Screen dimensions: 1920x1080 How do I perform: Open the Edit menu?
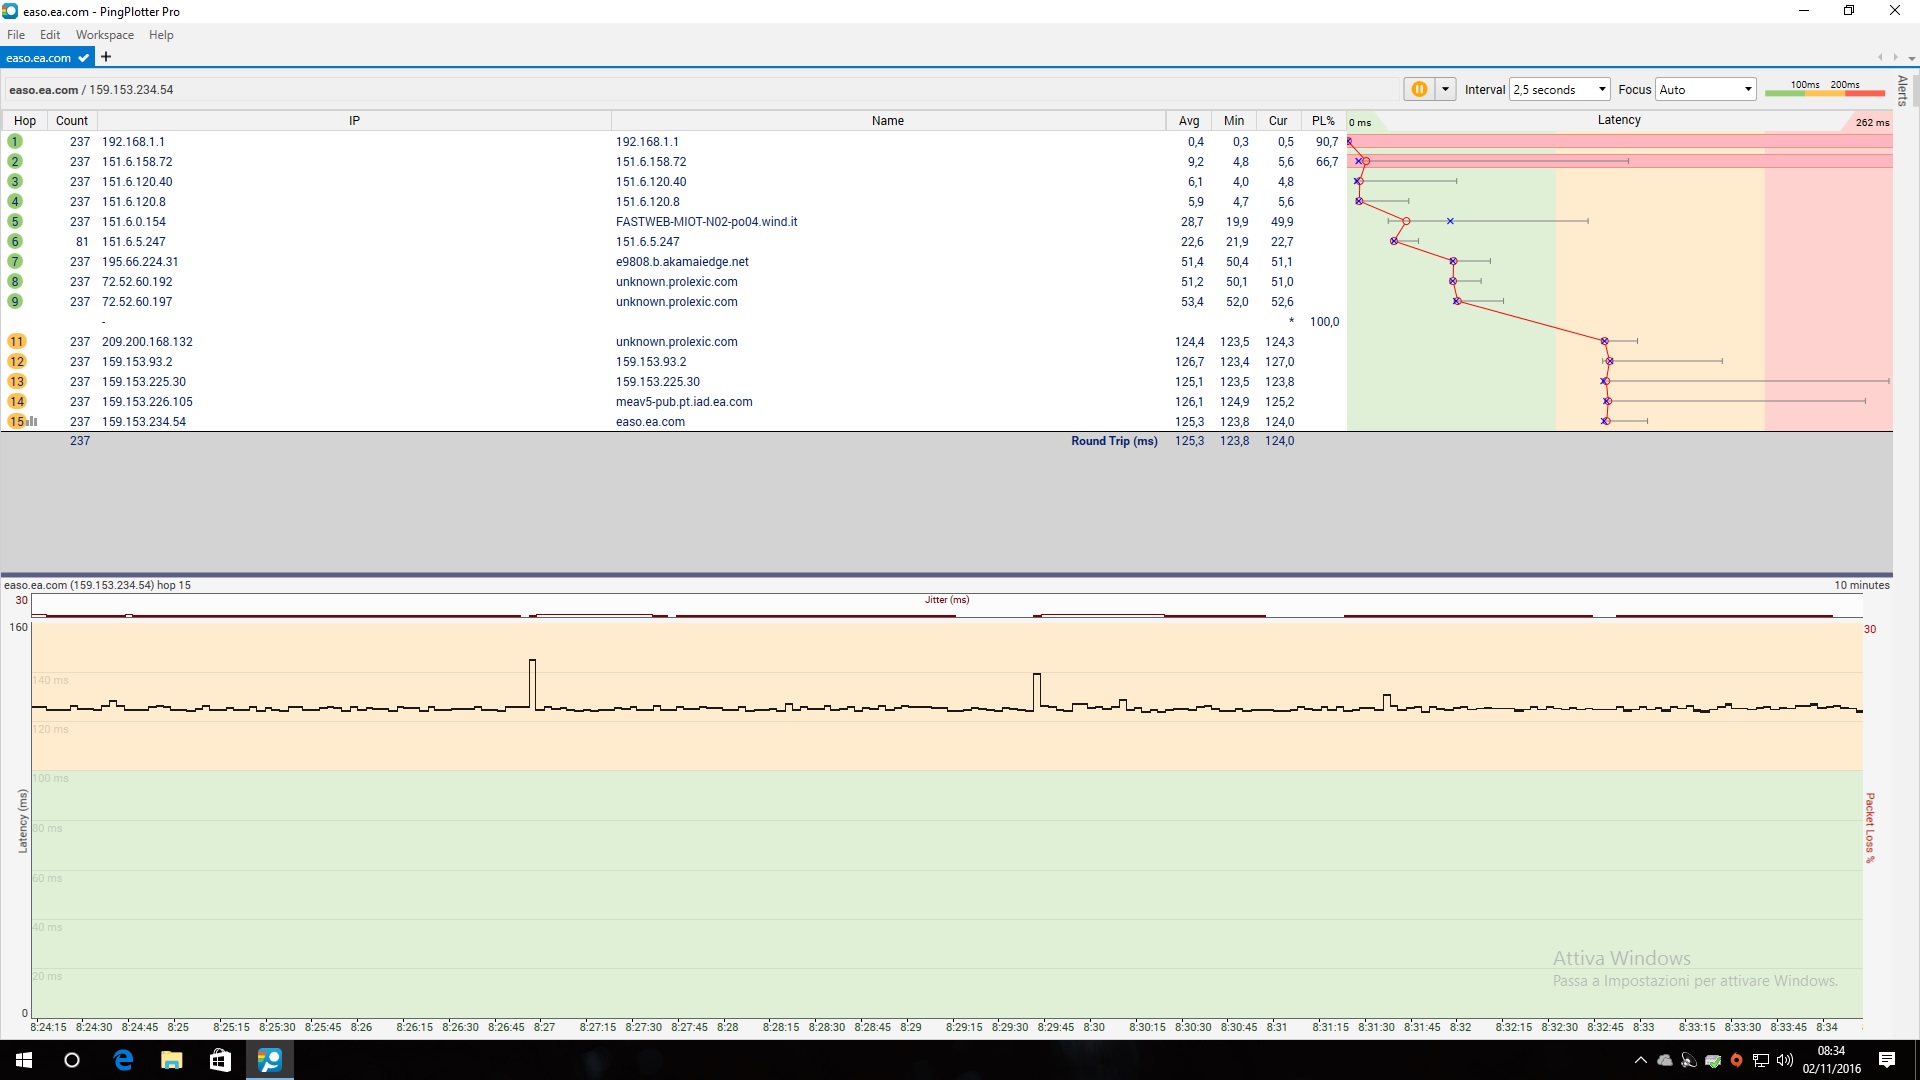50,35
